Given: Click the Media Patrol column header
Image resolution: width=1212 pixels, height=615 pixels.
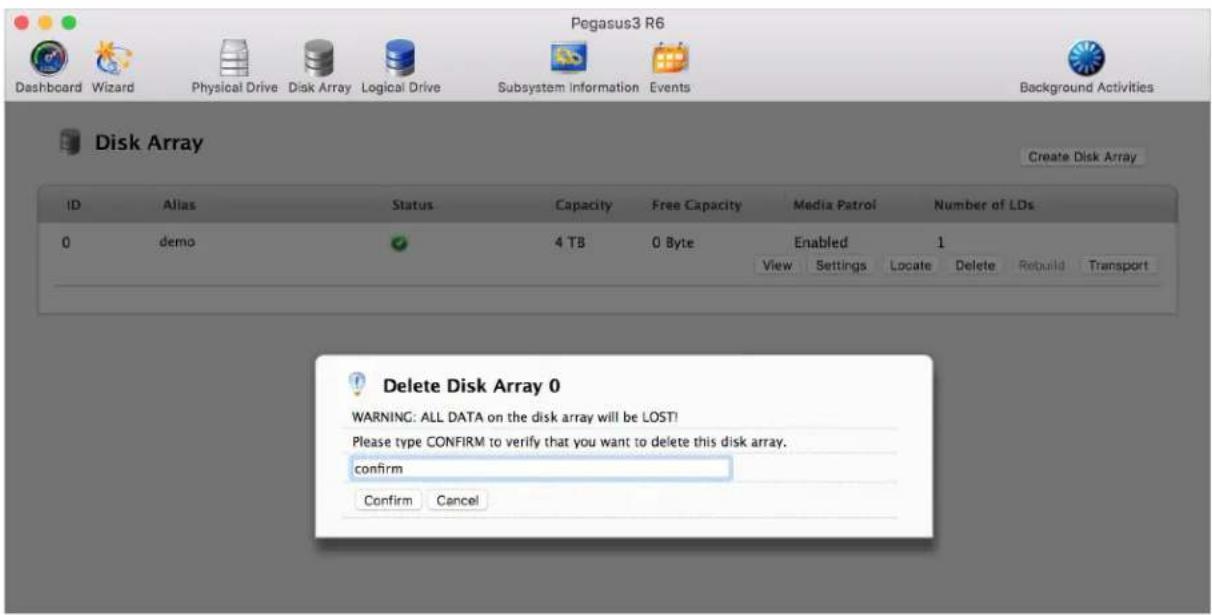Looking at the screenshot, I should (834, 205).
